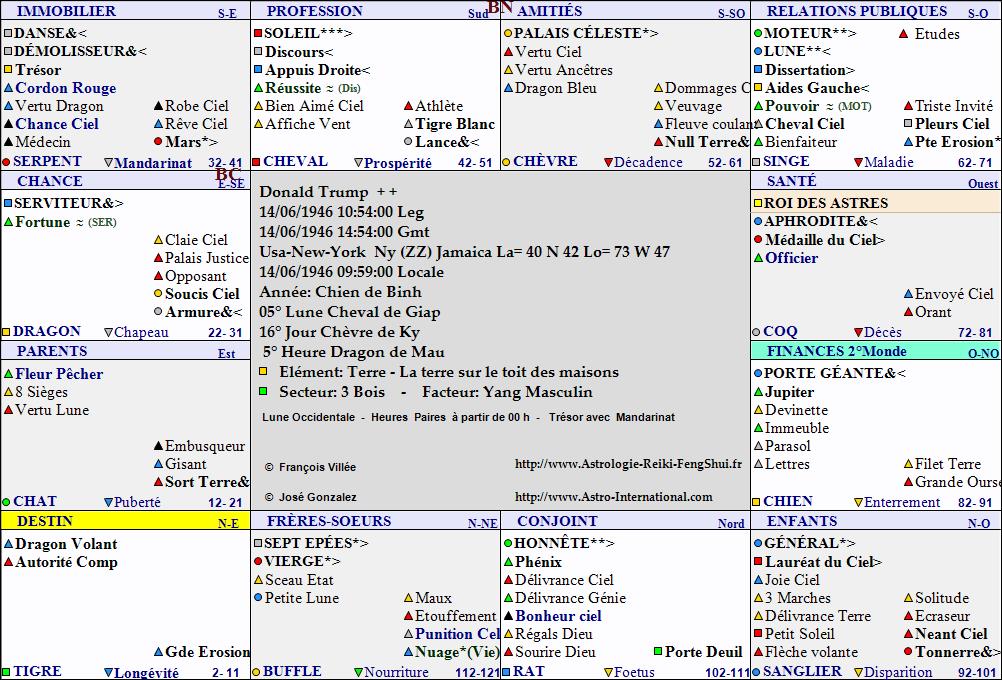Click the CHÈVRE sign label
The height and width of the screenshot is (680, 1002).
pos(545,162)
